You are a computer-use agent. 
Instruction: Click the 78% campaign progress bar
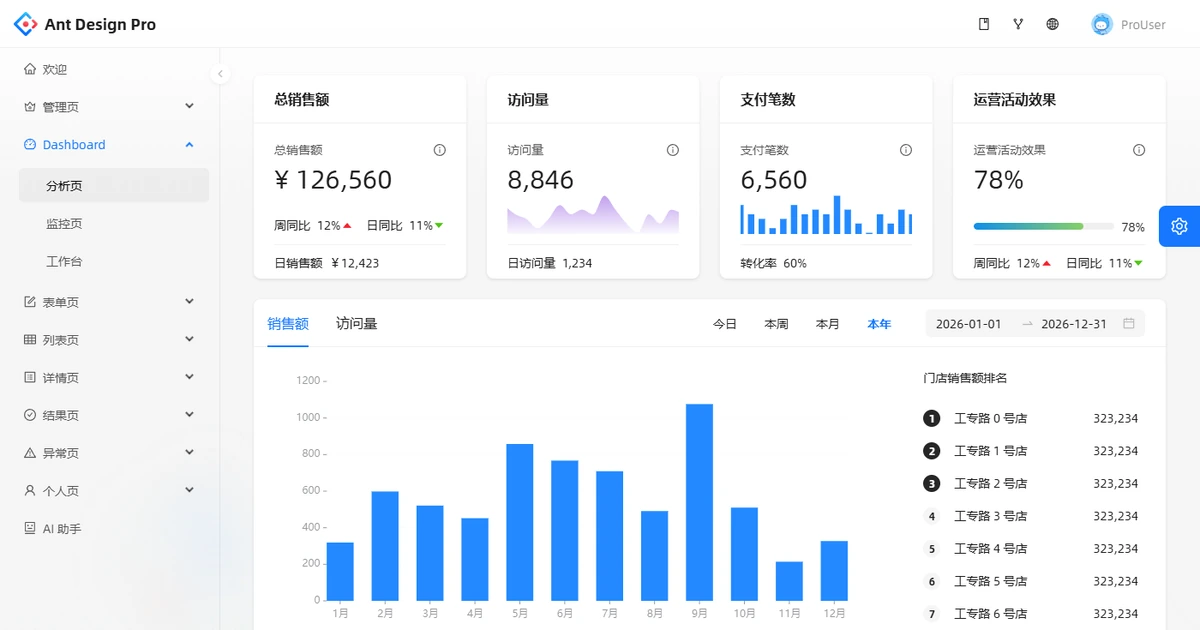[x=1044, y=227]
